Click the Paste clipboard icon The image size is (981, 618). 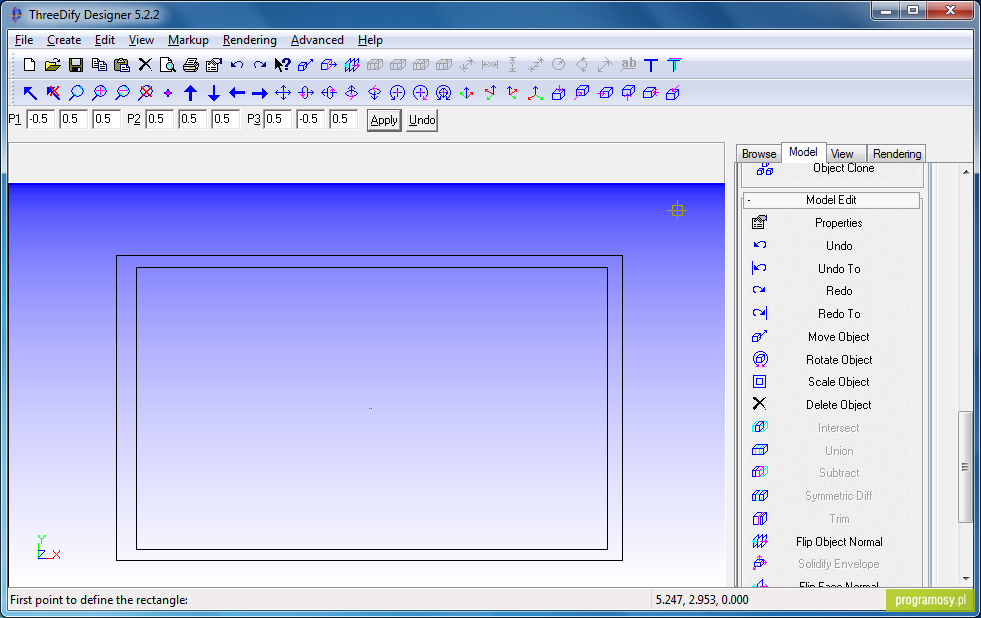[x=122, y=64]
